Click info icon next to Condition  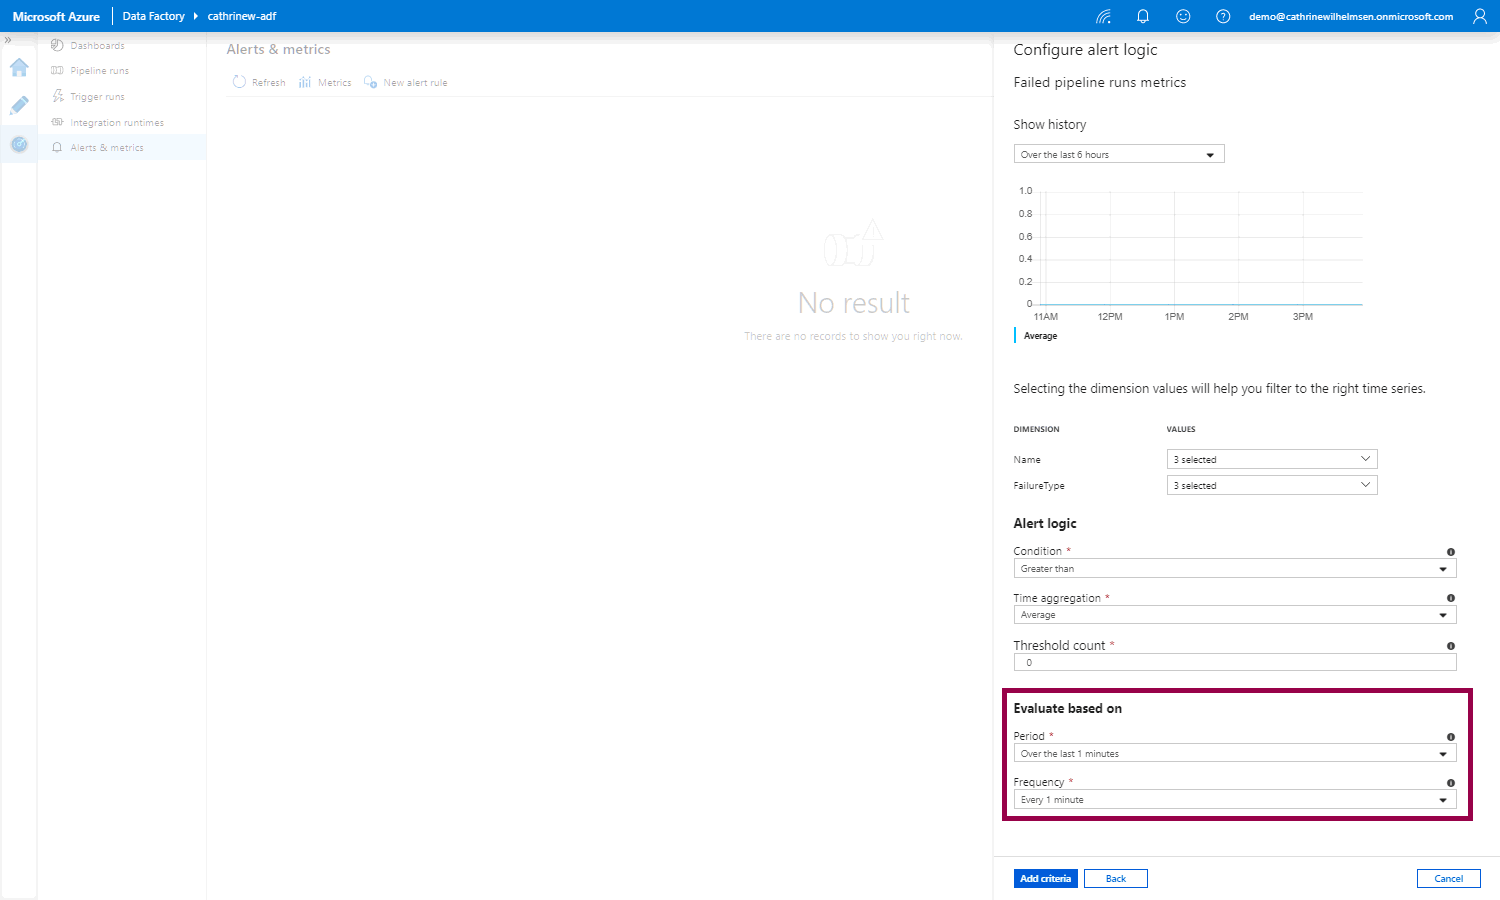1450,552
